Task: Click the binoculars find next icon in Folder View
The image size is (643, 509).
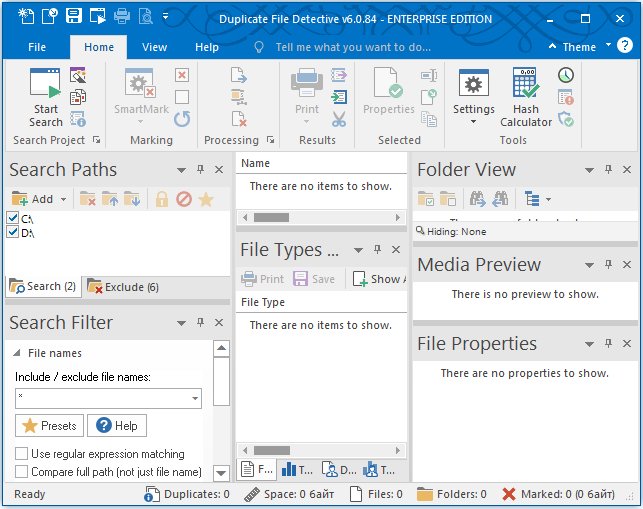Action: pyautogui.click(x=477, y=199)
